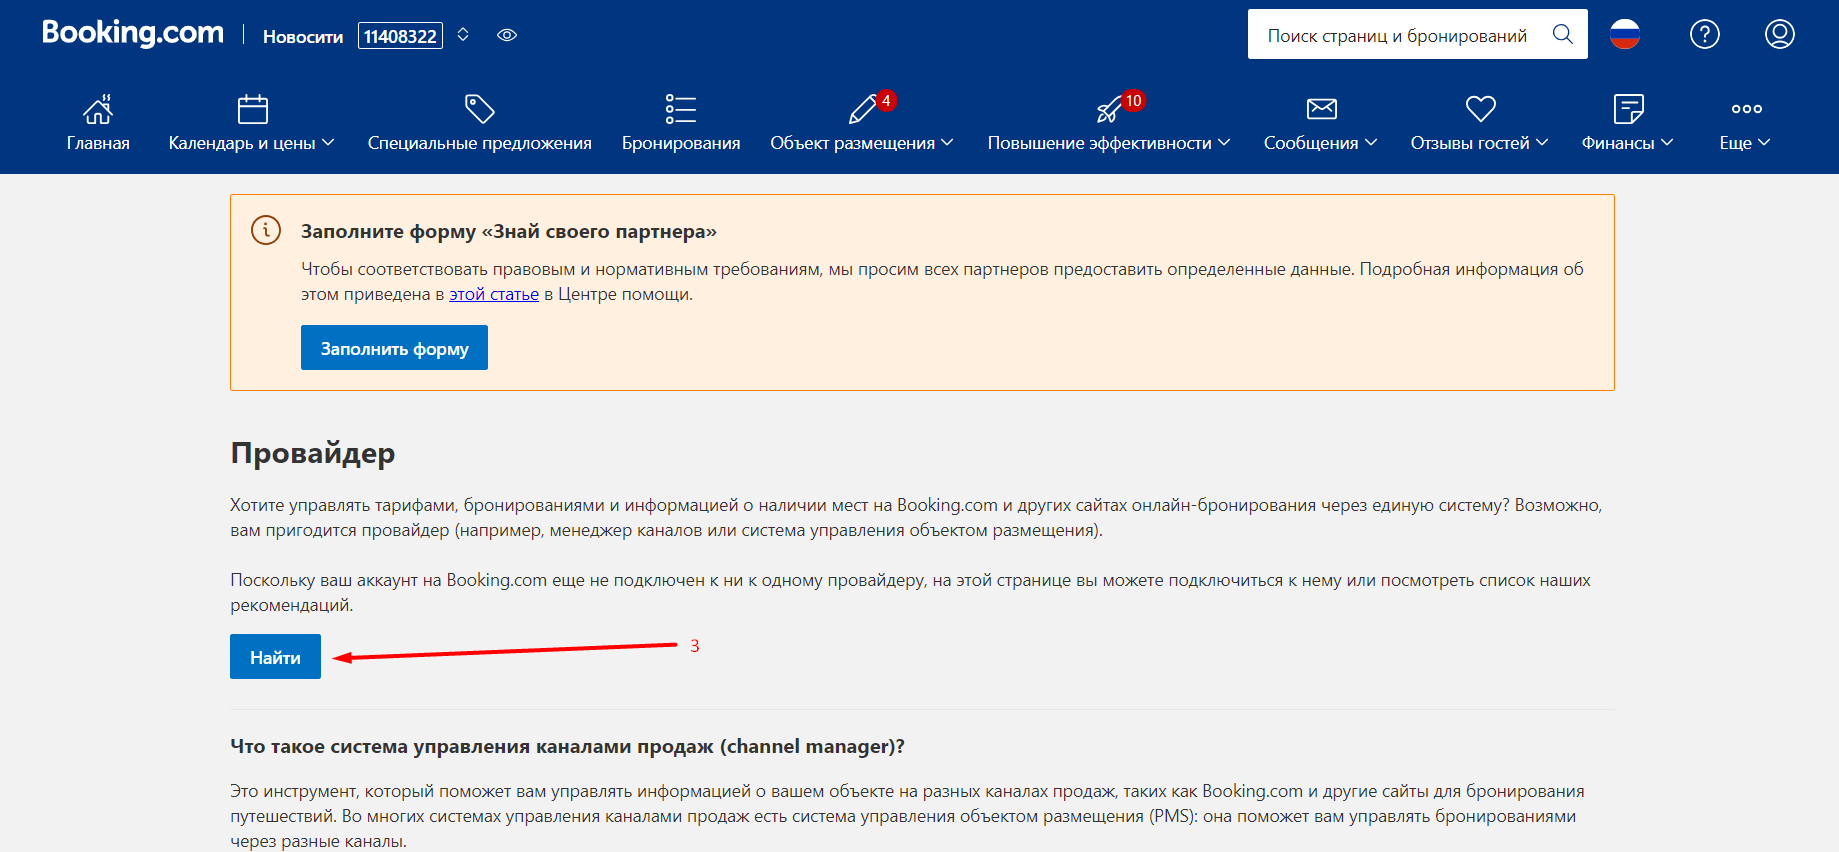Toggle the eye view icon in header
Viewport: 1839px width, 852px height.
[507, 35]
